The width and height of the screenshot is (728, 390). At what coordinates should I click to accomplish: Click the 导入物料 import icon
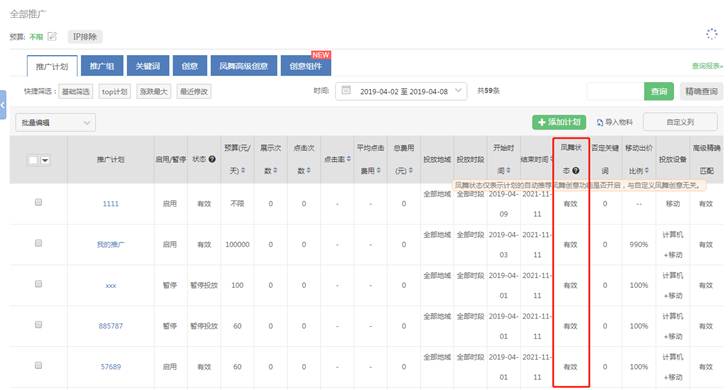click(600, 123)
